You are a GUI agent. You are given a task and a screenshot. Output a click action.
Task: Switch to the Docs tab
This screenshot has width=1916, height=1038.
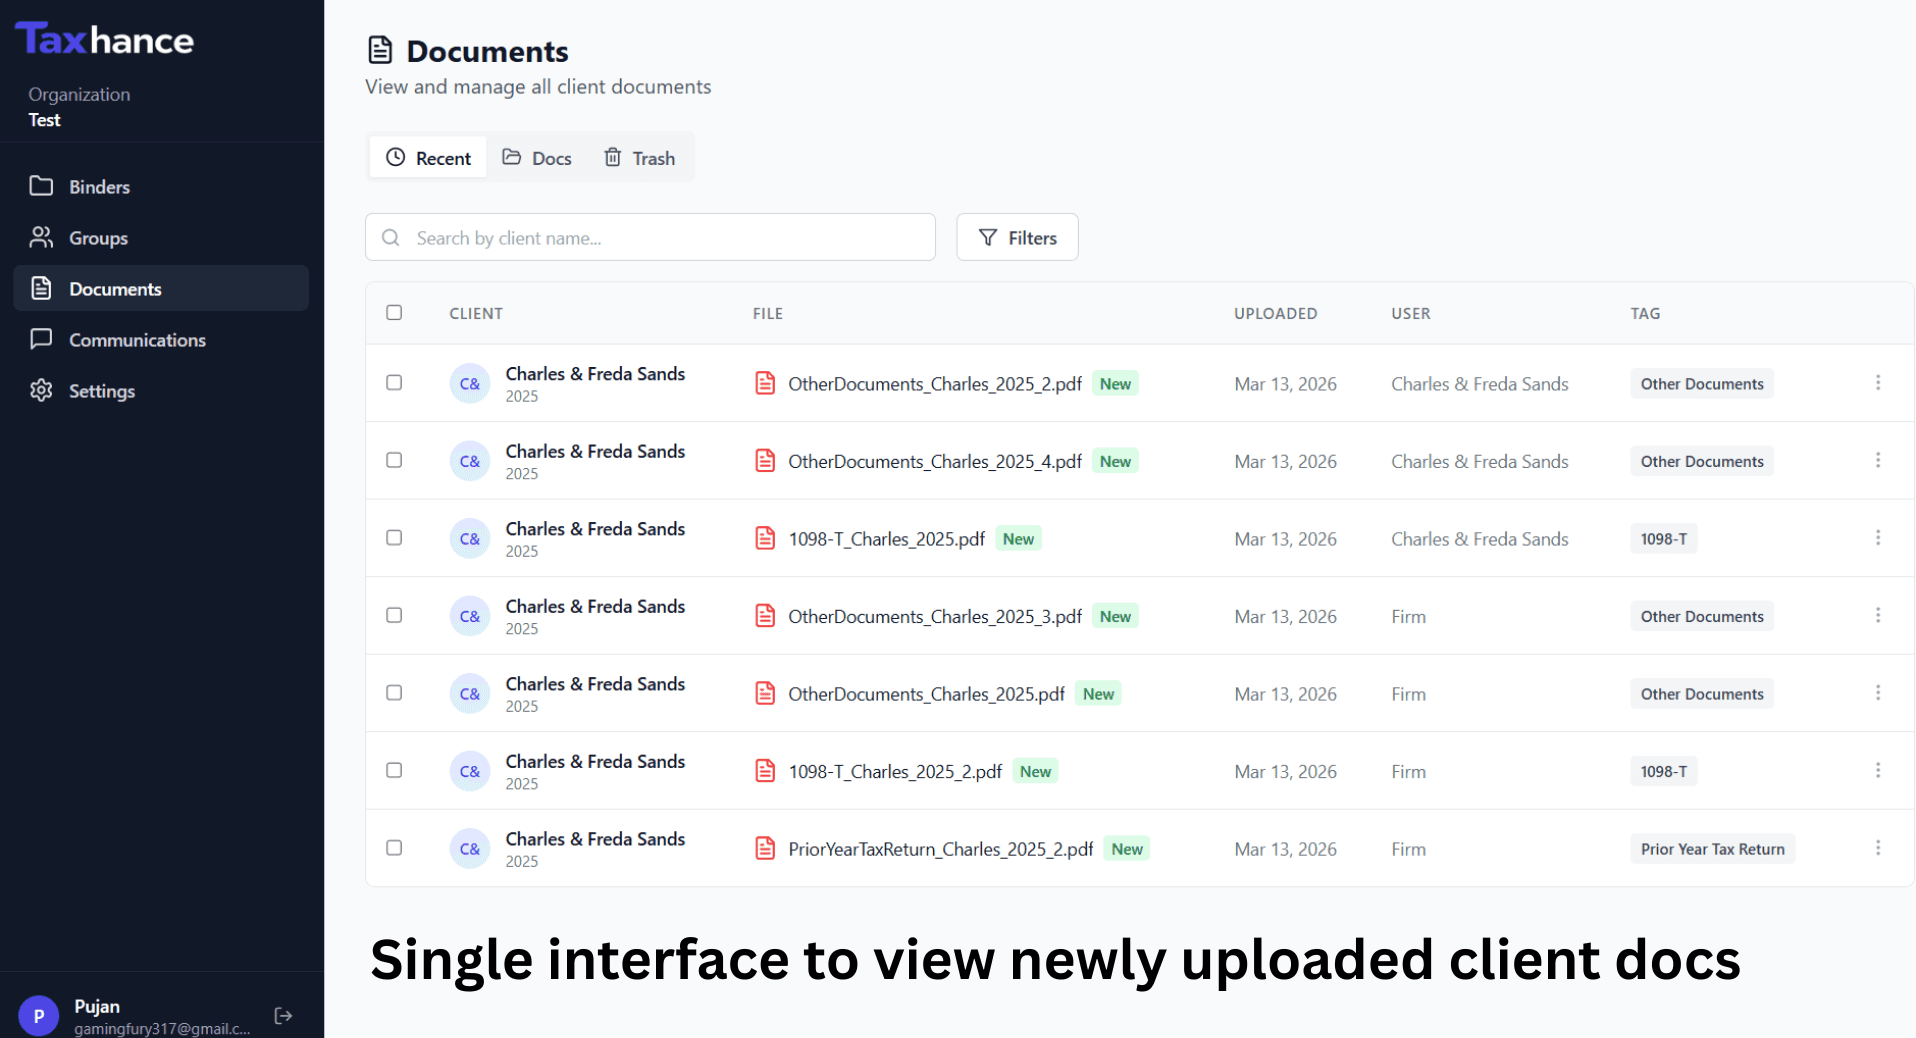coord(537,158)
